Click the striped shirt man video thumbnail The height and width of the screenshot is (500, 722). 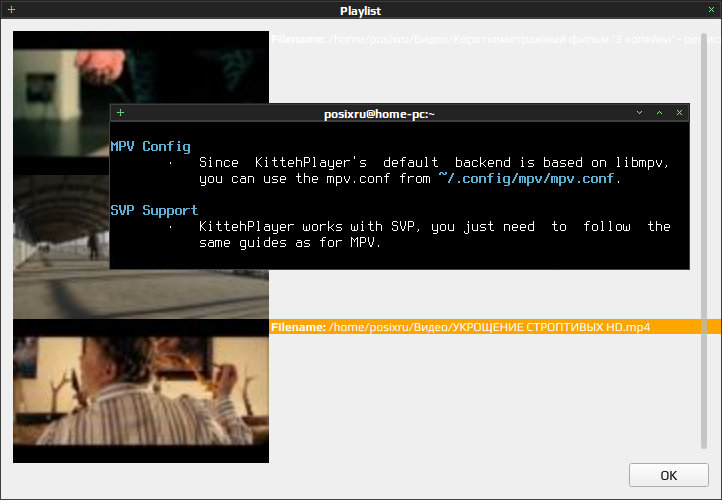click(x=141, y=391)
